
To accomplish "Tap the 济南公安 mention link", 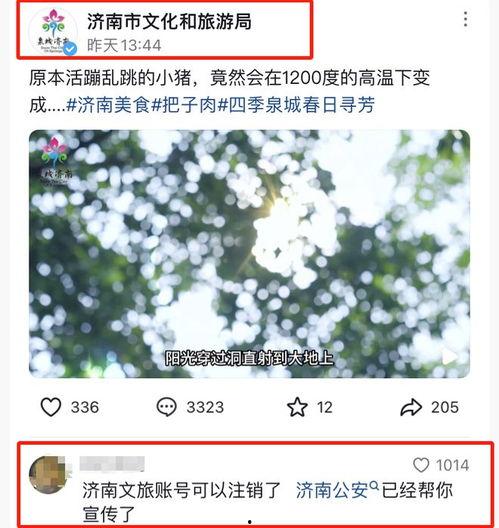I will click(x=332, y=490).
